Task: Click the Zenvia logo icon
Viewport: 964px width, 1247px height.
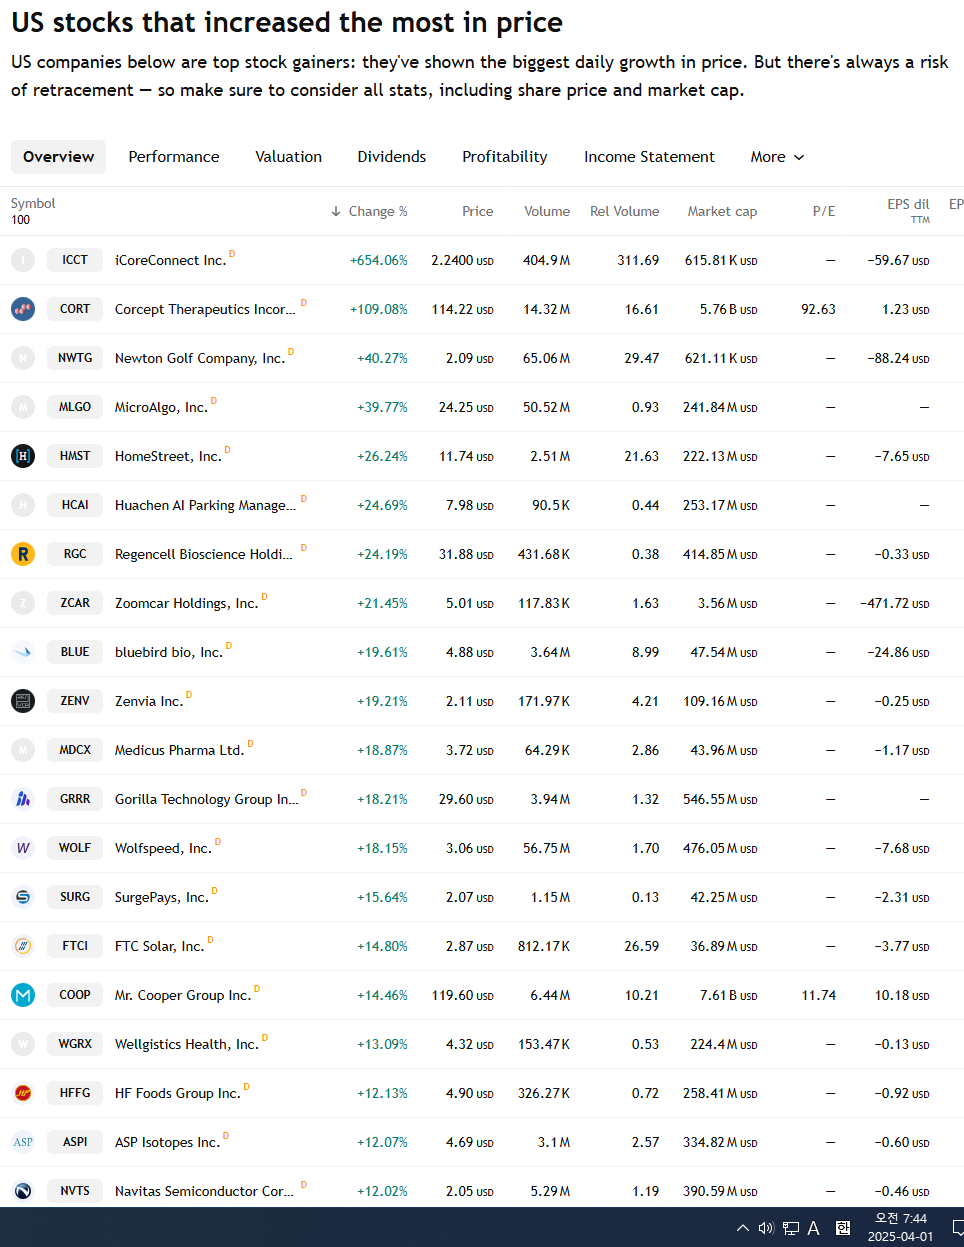Action: point(23,701)
